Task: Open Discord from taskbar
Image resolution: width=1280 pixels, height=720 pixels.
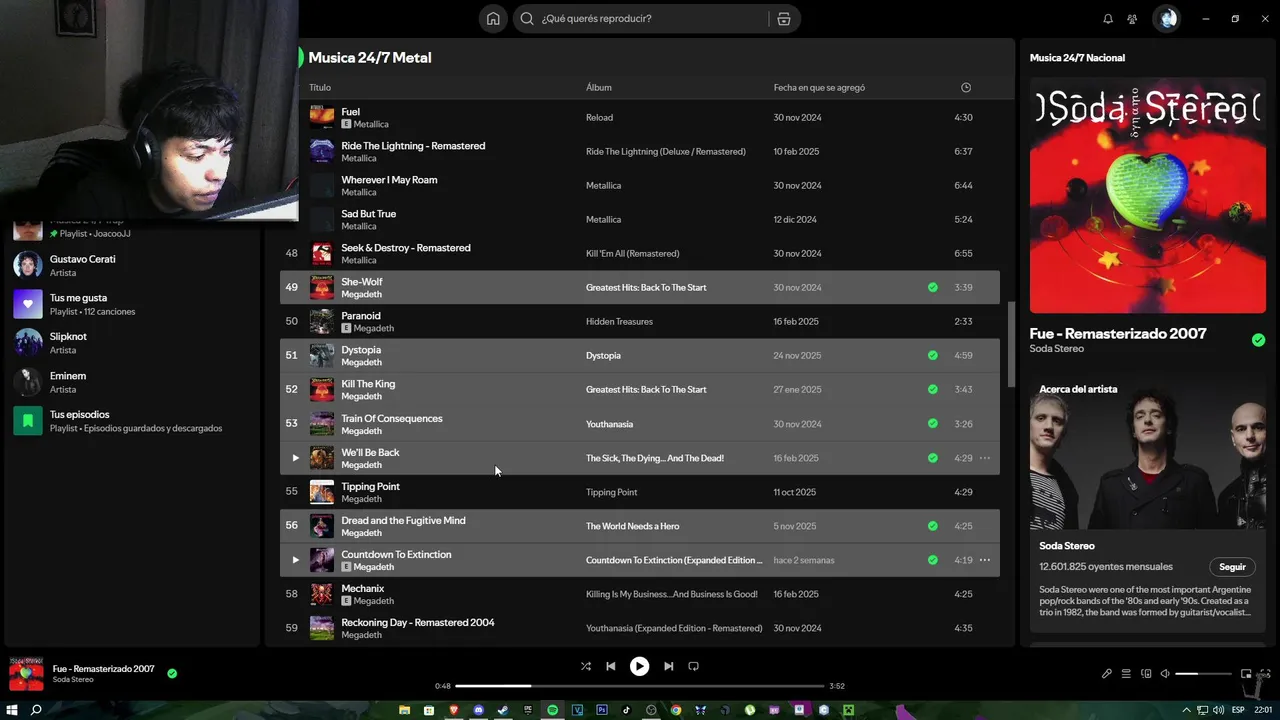Action: coord(478,710)
